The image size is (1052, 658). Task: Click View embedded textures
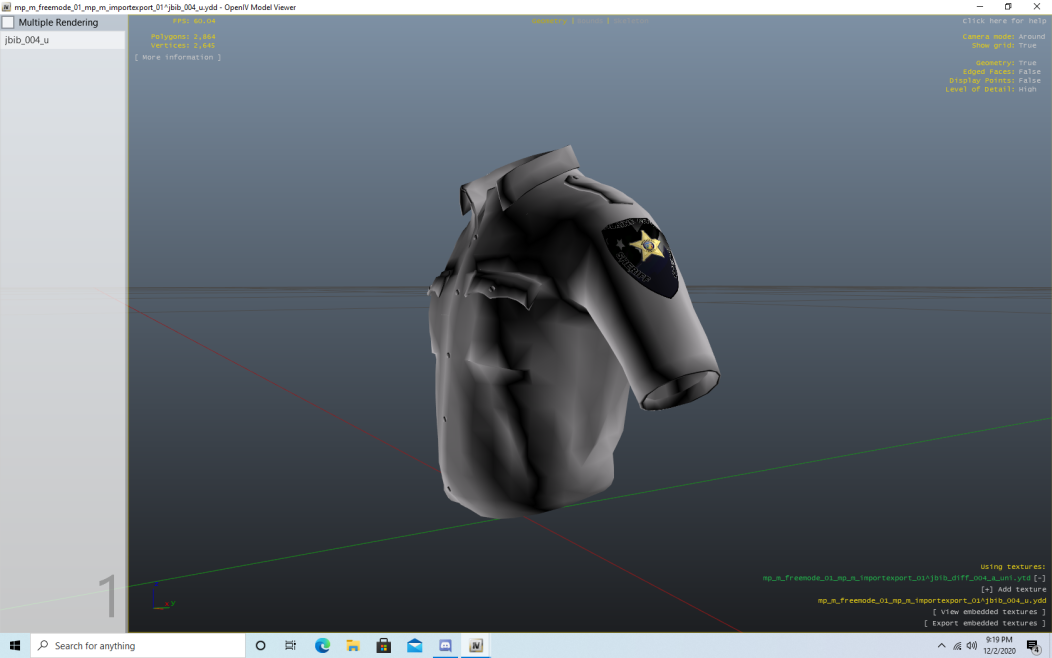tap(989, 612)
